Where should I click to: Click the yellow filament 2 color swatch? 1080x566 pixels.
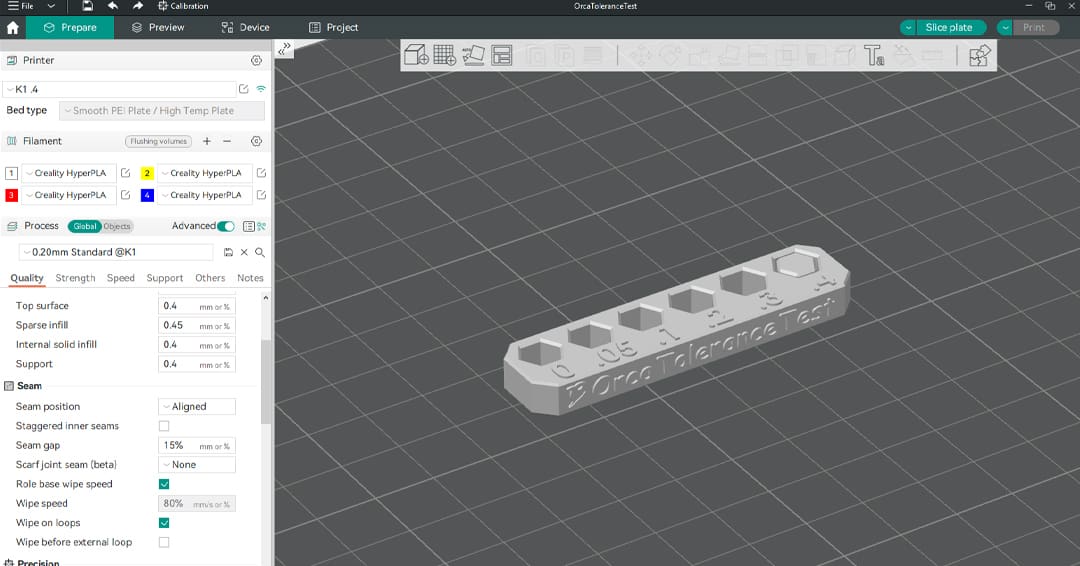[x=147, y=174]
